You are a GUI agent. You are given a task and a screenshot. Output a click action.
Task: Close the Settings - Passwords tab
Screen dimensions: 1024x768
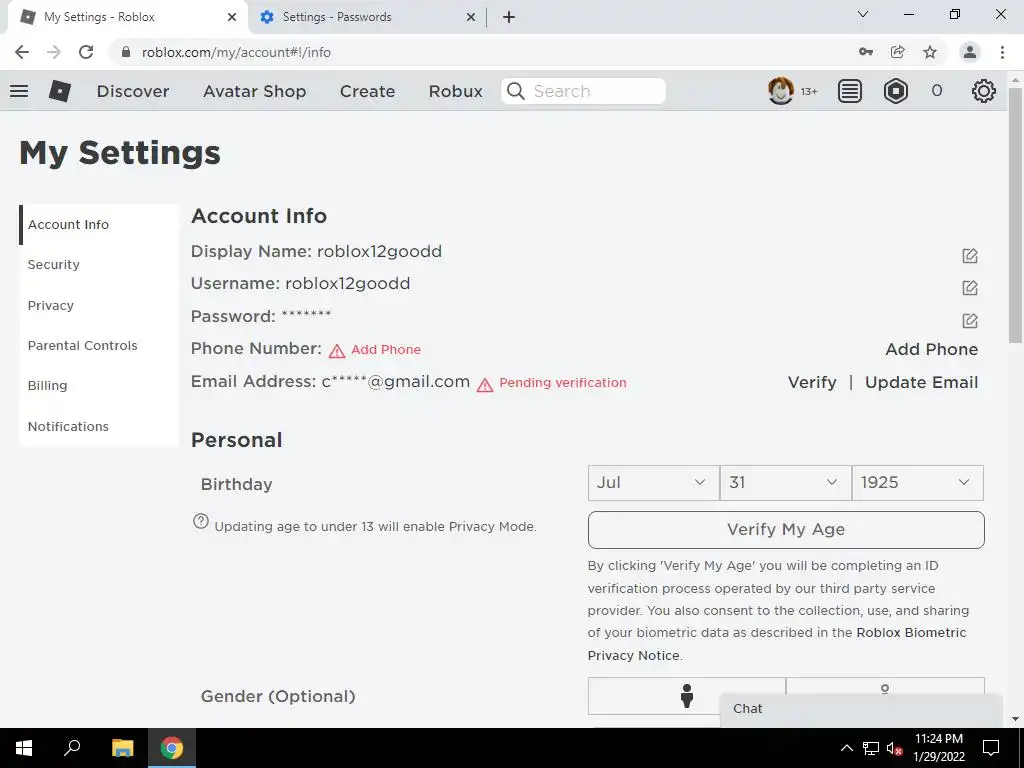click(471, 17)
